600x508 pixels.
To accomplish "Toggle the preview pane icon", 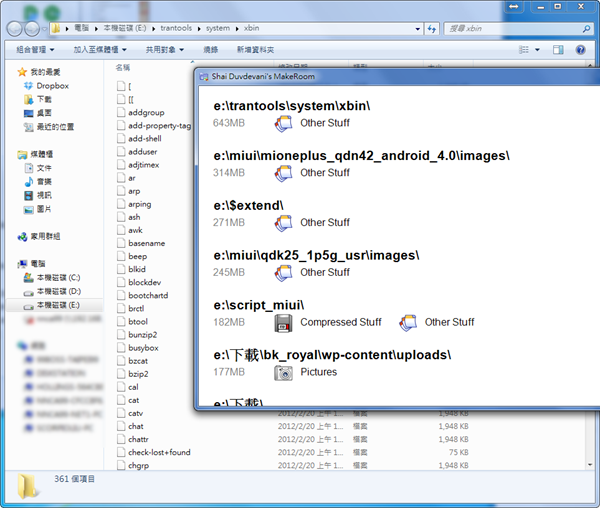I will point(558,50).
